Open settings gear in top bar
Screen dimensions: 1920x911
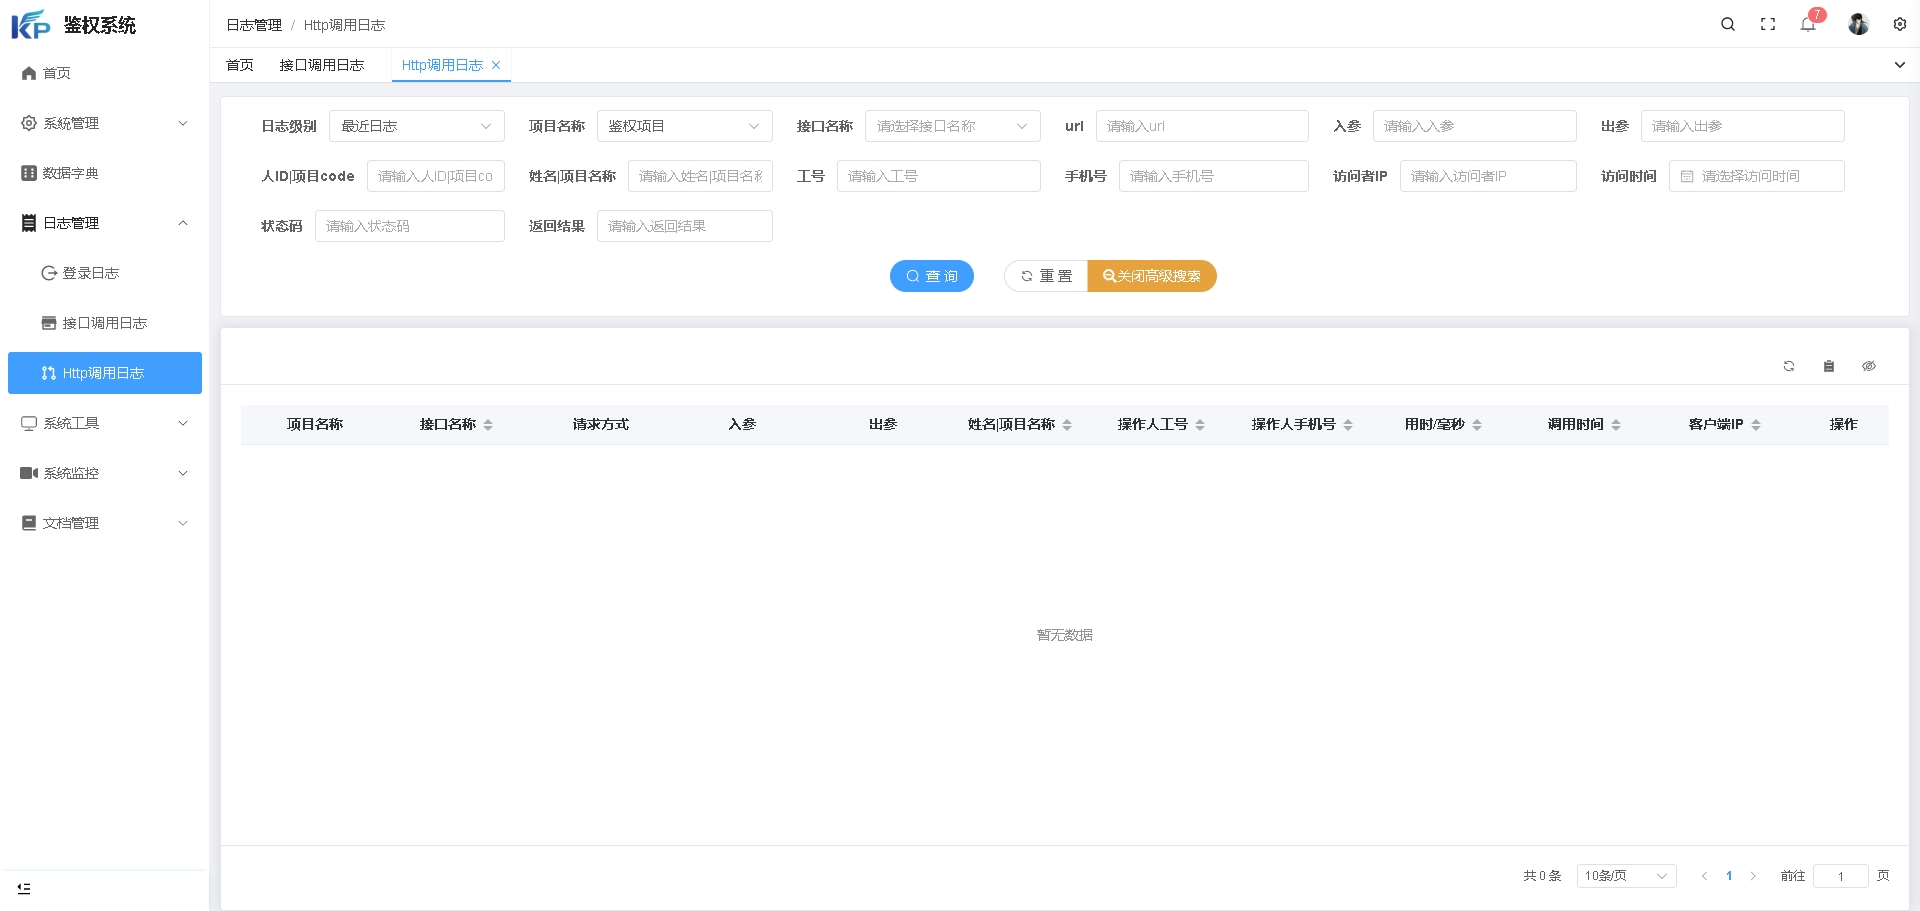pyautogui.click(x=1899, y=24)
